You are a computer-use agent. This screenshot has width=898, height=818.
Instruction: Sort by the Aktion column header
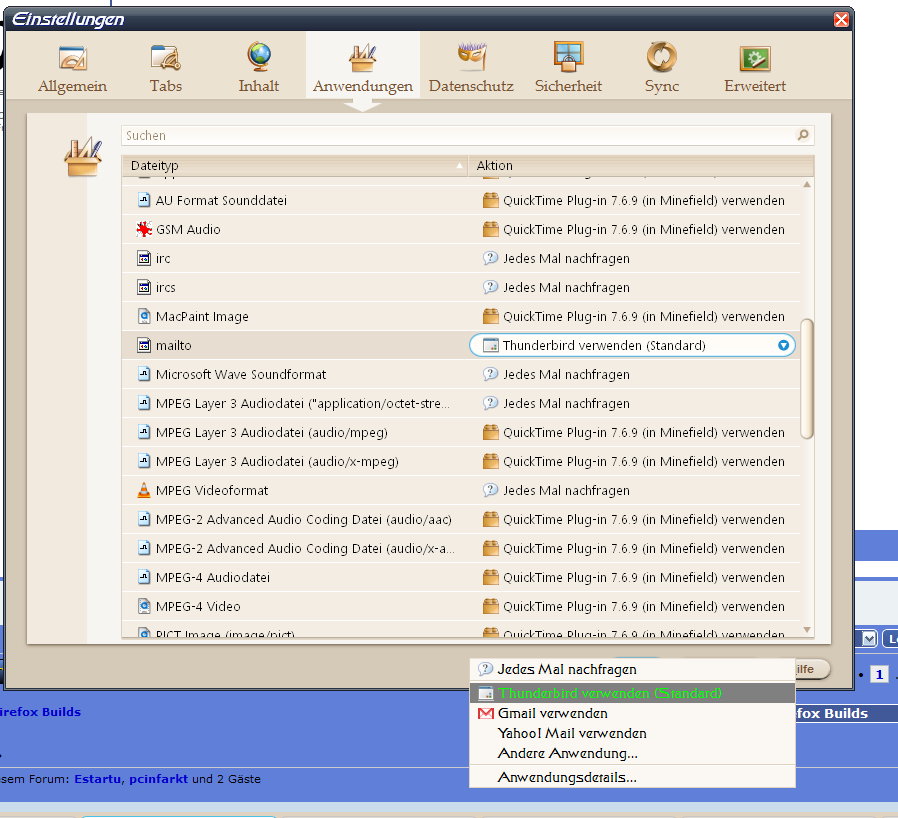[x=641, y=166]
